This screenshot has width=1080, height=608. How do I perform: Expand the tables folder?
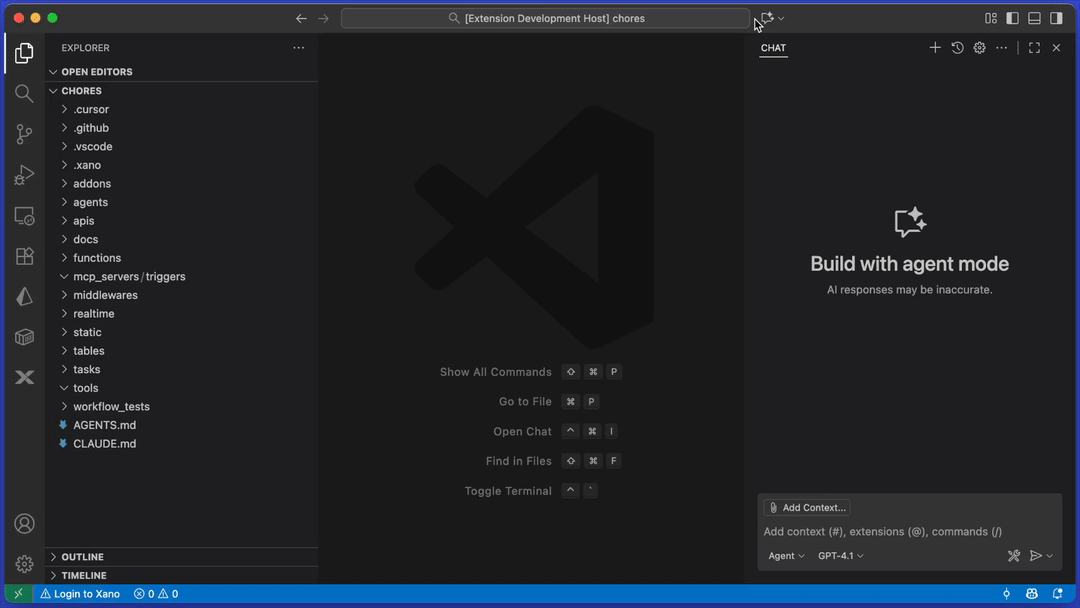[x=182, y=351]
